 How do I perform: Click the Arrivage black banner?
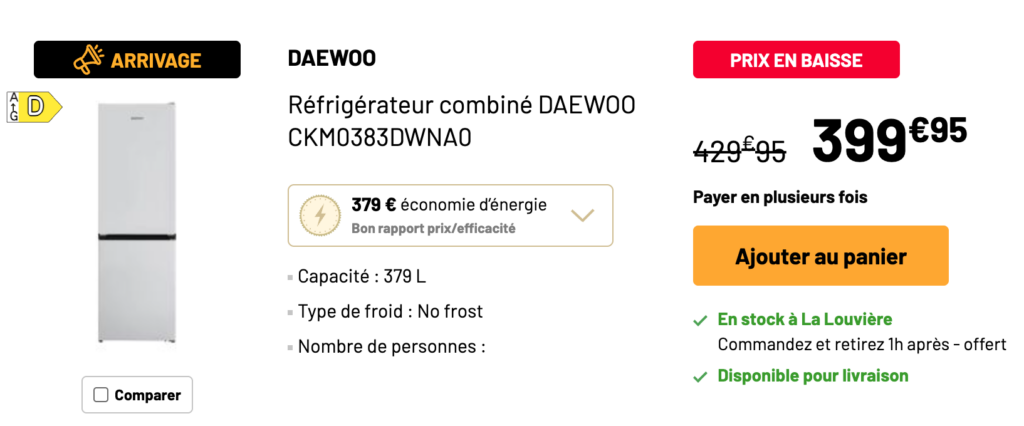[x=137, y=59]
